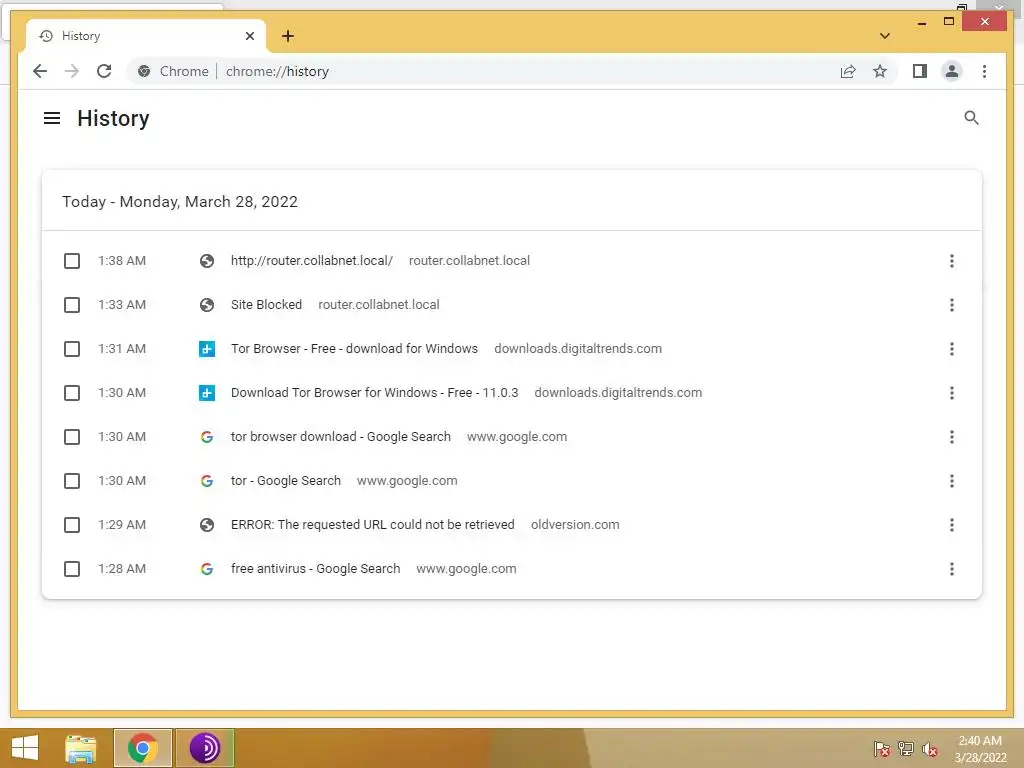This screenshot has width=1024, height=768.
Task: Click the Action Center flag tray icon
Action: click(882, 749)
